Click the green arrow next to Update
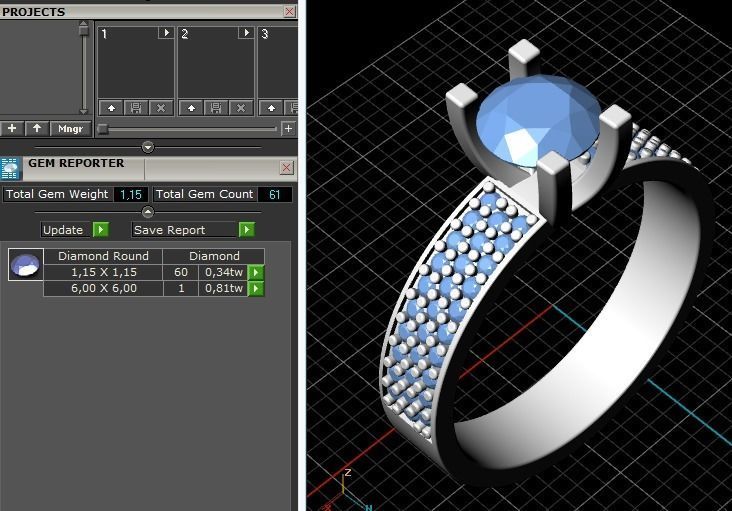Viewport: 732px width, 511px height. [x=101, y=230]
